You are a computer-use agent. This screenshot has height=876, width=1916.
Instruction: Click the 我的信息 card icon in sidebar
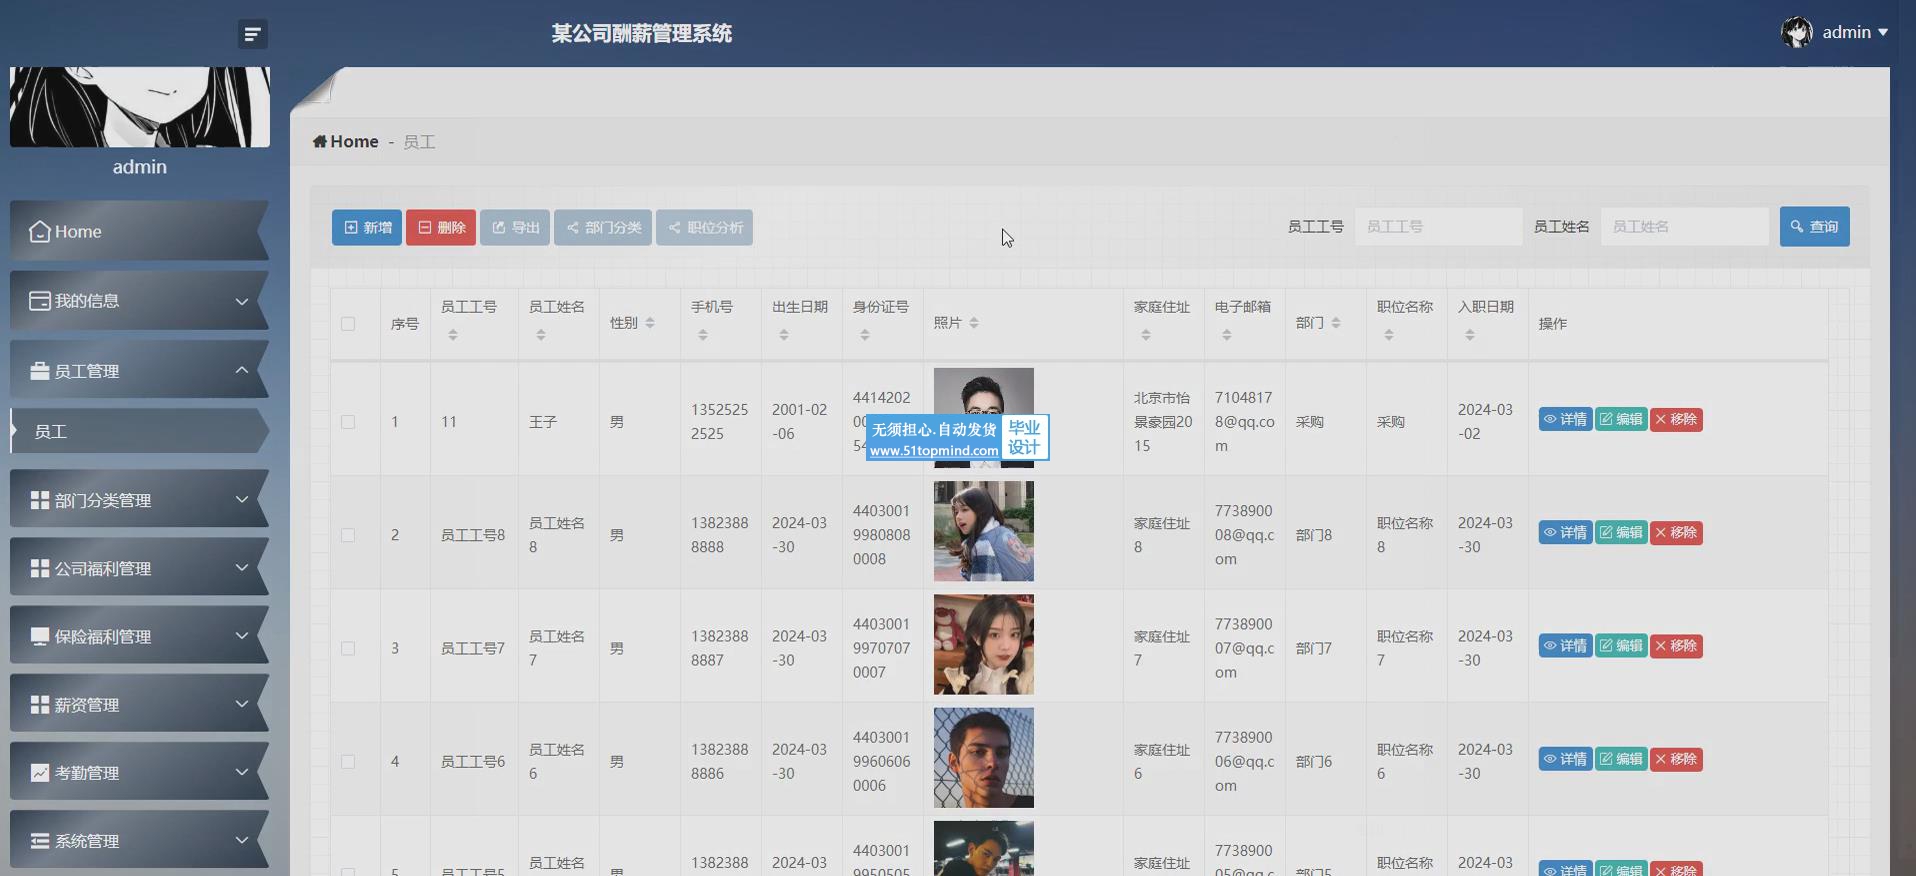pyautogui.click(x=40, y=300)
